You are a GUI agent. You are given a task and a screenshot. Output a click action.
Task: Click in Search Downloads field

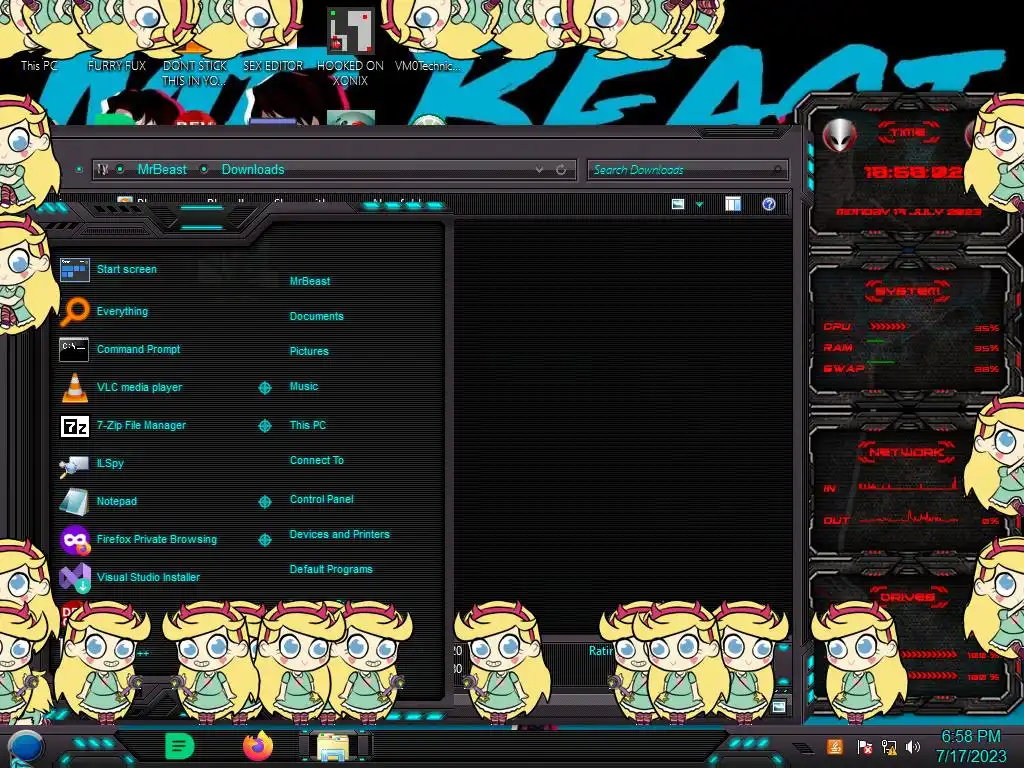point(687,170)
